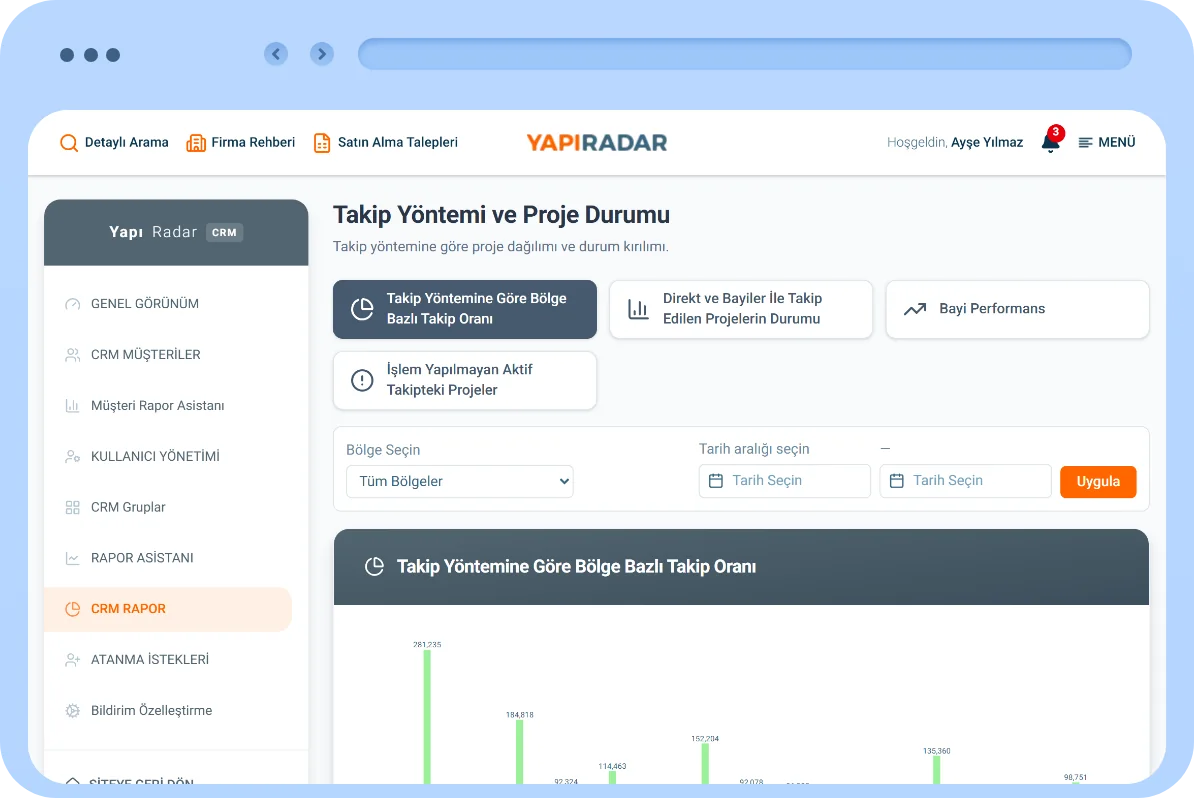Click the trend arrow icon on Bayi Performans
This screenshot has width=1194, height=798.
915,309
